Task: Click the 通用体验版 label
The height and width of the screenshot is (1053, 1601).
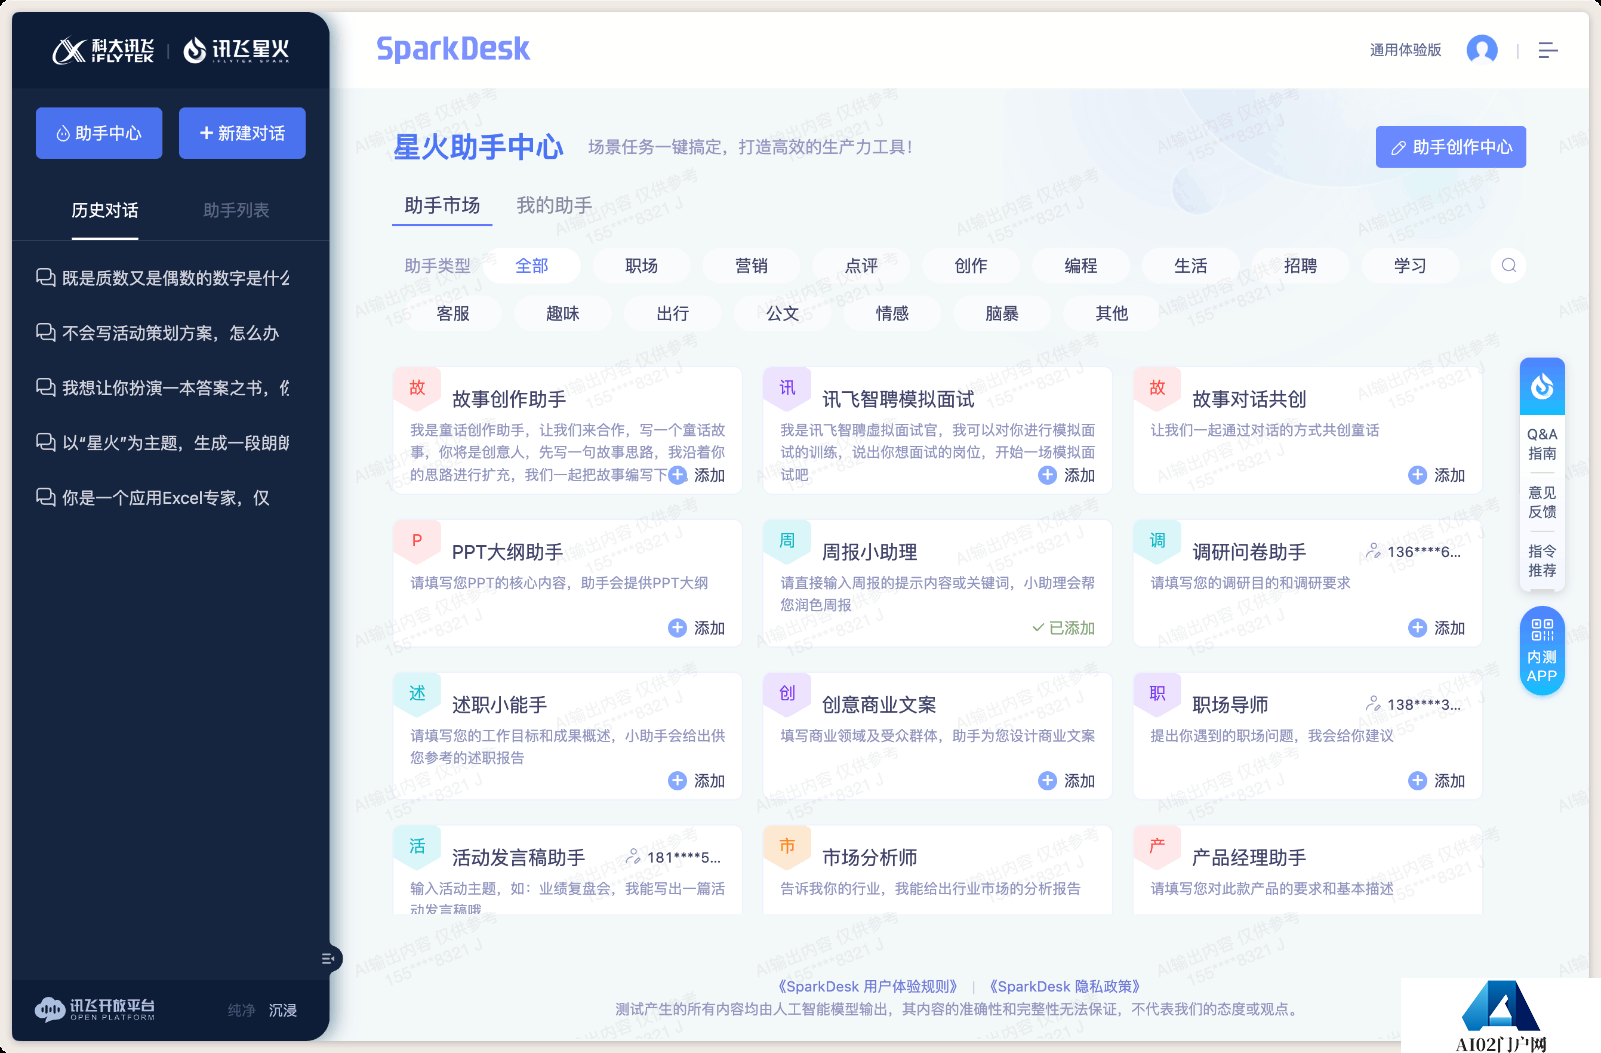Action: click(1405, 50)
